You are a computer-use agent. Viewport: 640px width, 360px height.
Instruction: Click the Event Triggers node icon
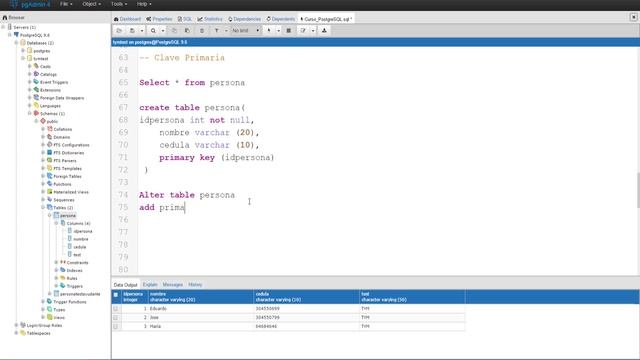pos(36,82)
